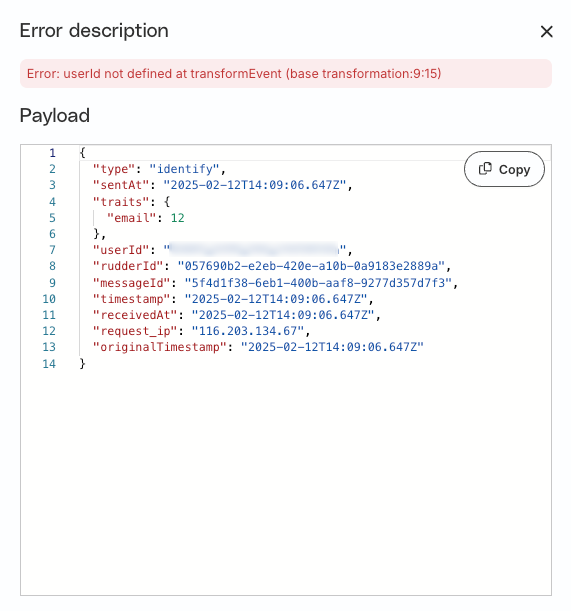571x611 pixels.
Task: Click the "receivedAt" key on line 11
Action: (x=135, y=315)
